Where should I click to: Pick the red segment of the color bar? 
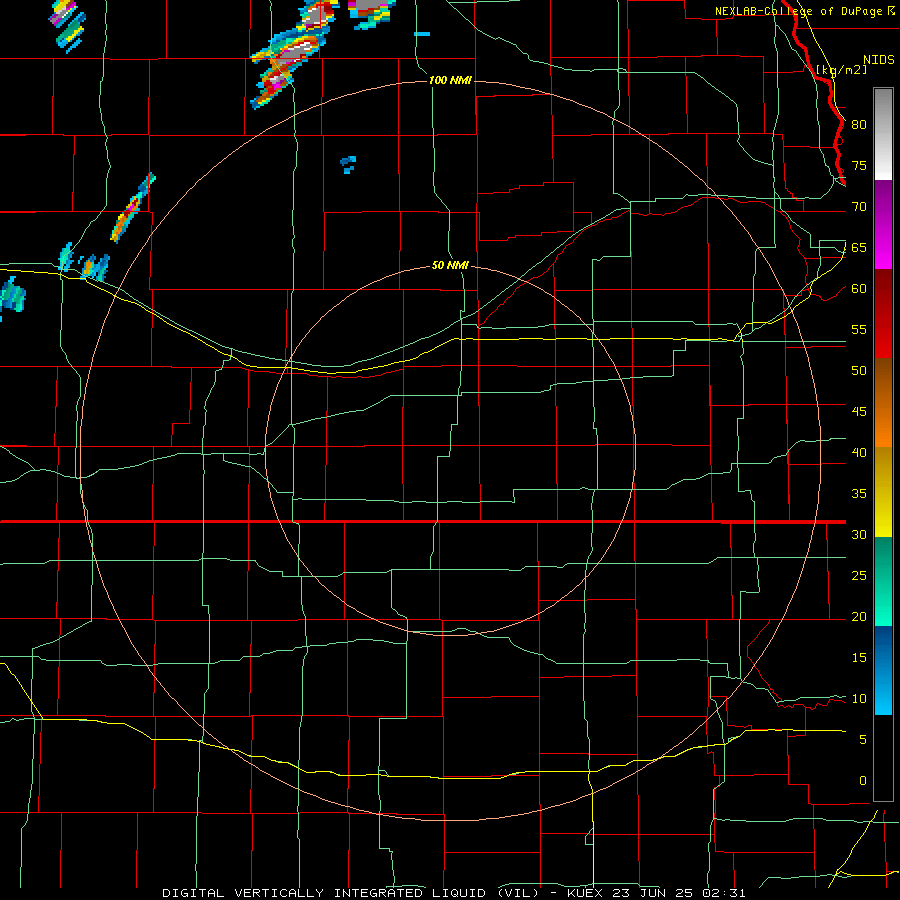click(x=883, y=314)
